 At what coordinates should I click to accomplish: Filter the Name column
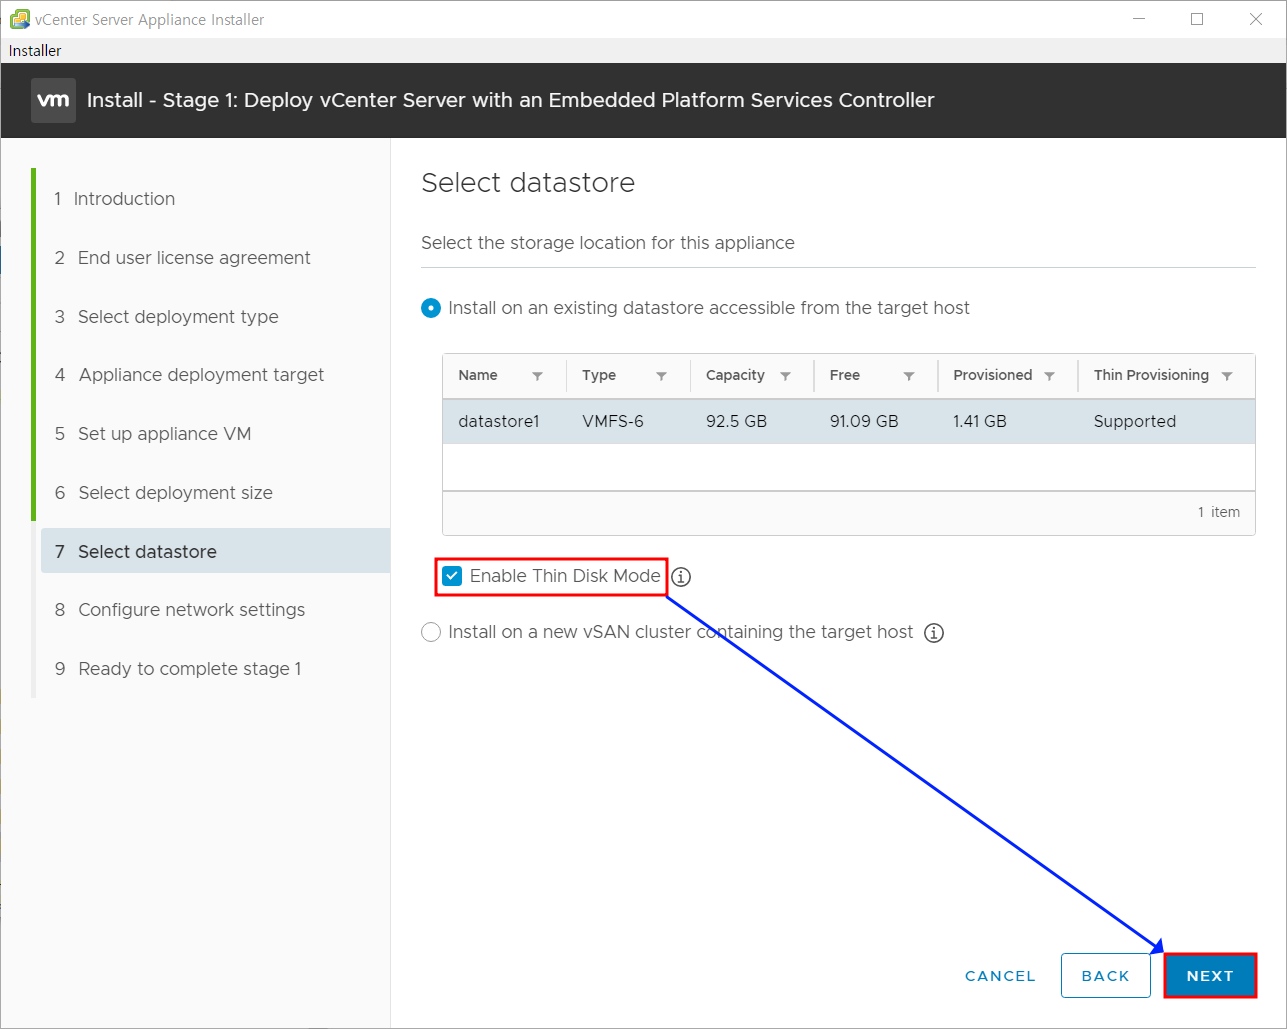(537, 376)
